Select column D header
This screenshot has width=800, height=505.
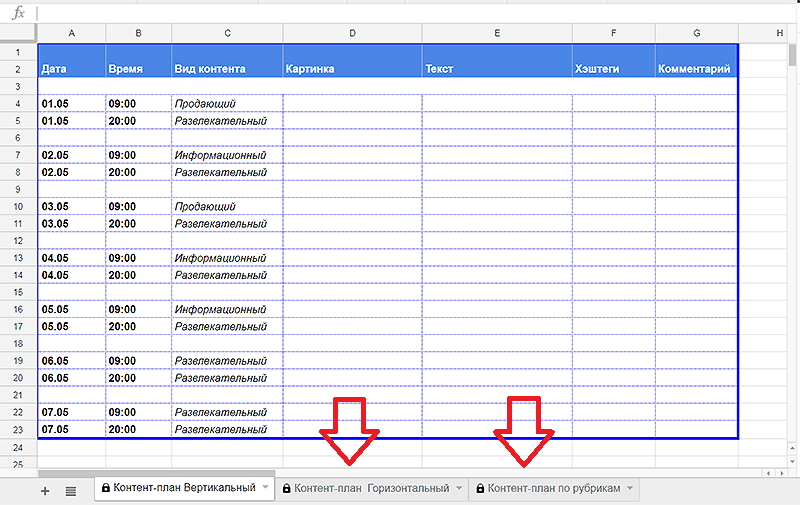pyautogui.click(x=352, y=33)
